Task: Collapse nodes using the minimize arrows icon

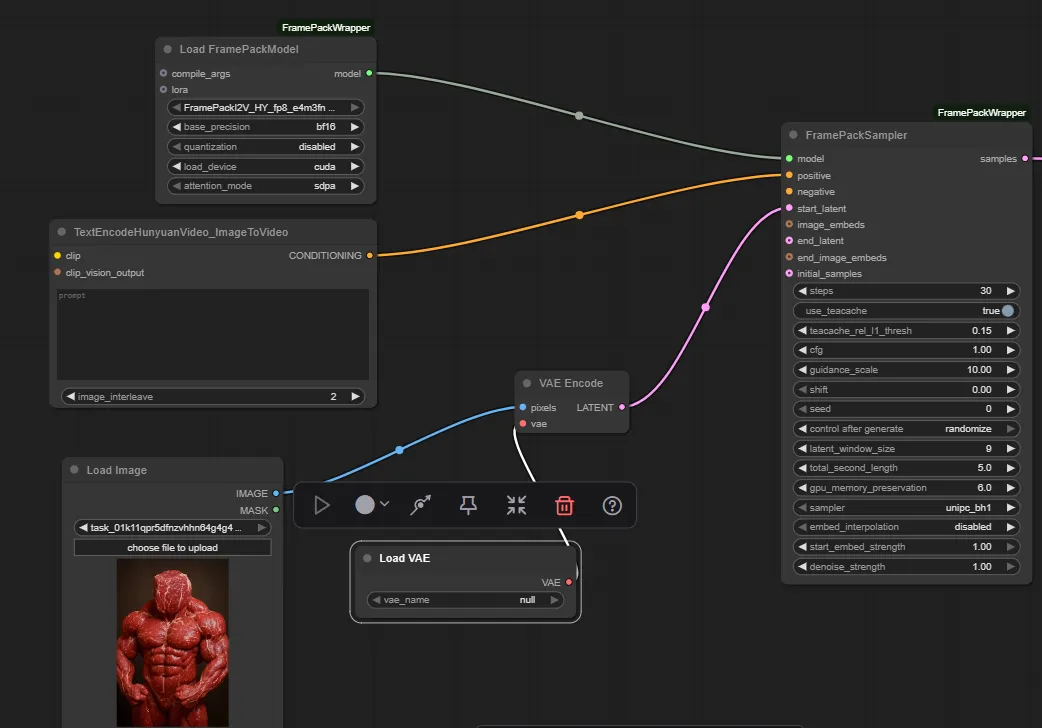Action: tap(516, 505)
